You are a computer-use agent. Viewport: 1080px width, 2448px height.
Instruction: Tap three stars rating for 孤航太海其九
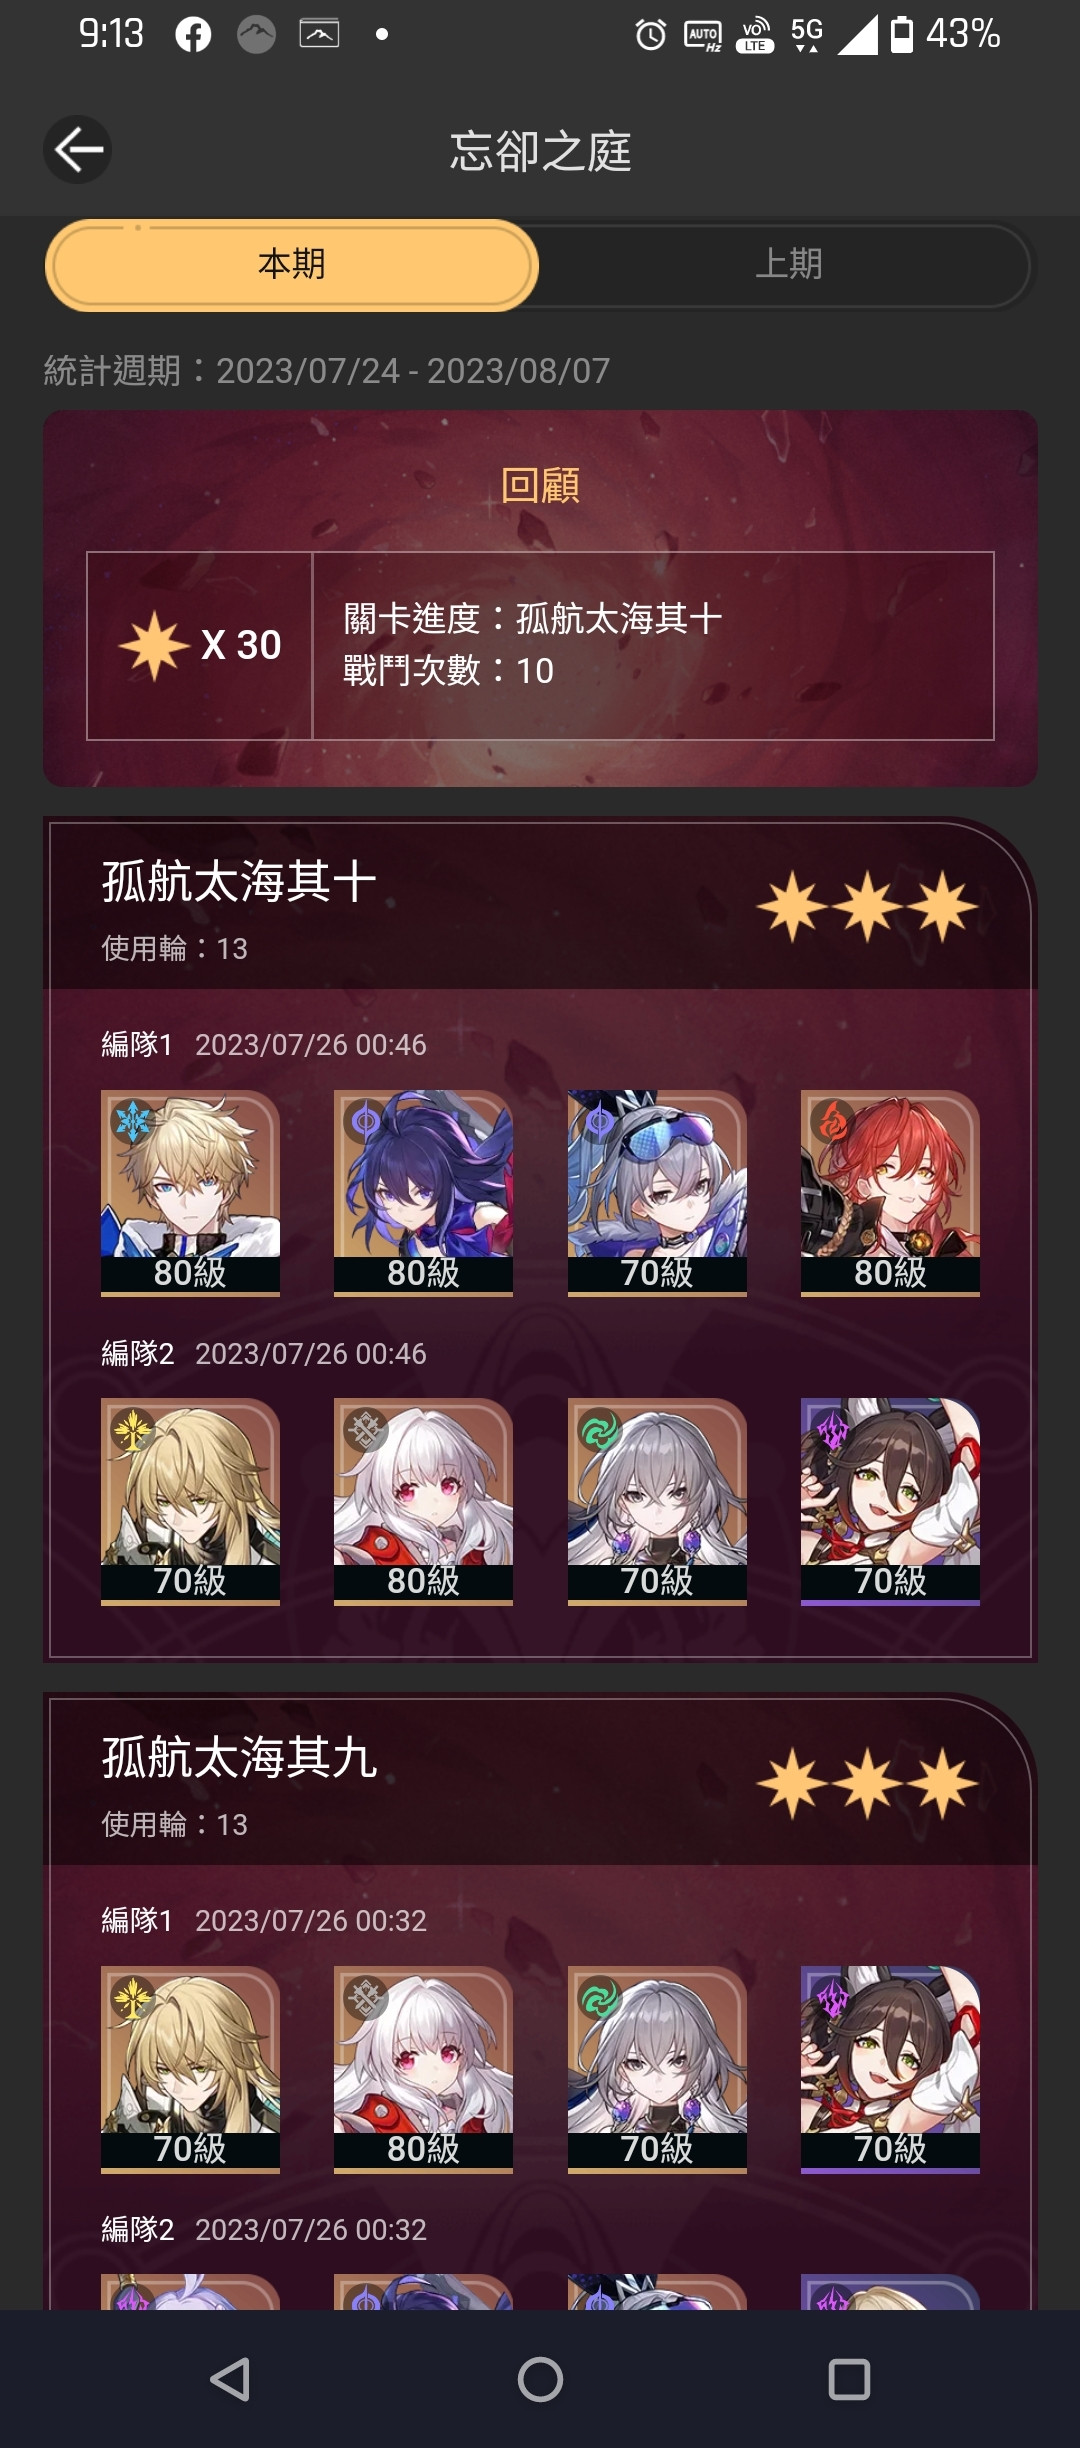[x=867, y=1783]
